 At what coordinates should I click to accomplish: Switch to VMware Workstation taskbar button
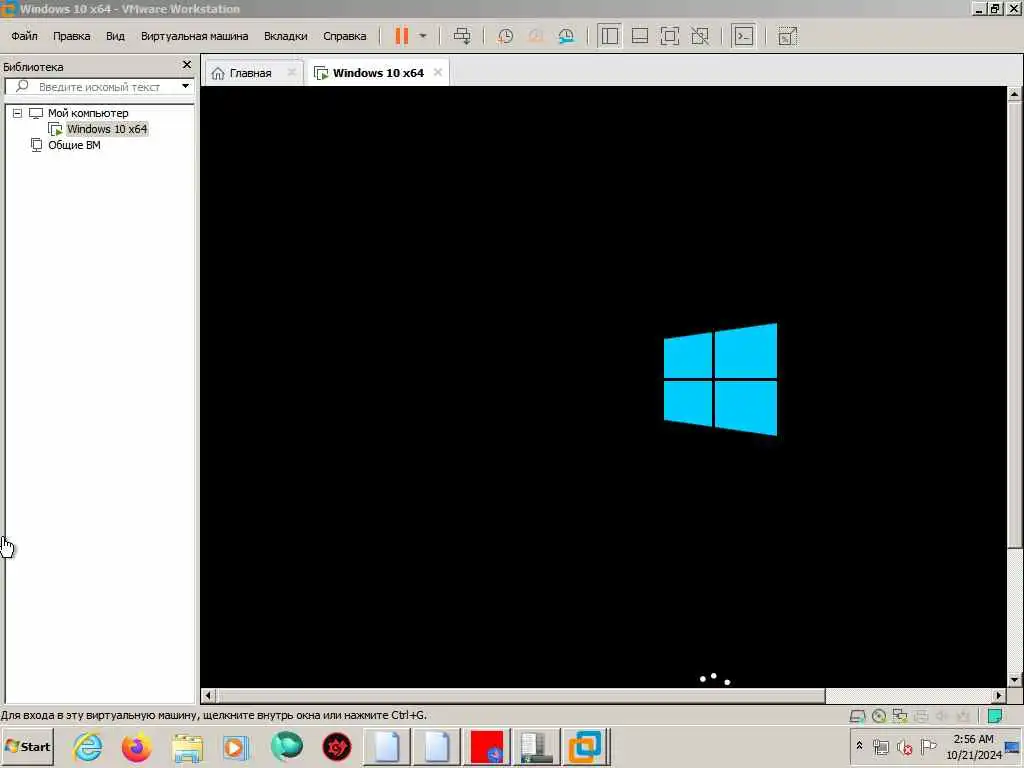coord(586,746)
